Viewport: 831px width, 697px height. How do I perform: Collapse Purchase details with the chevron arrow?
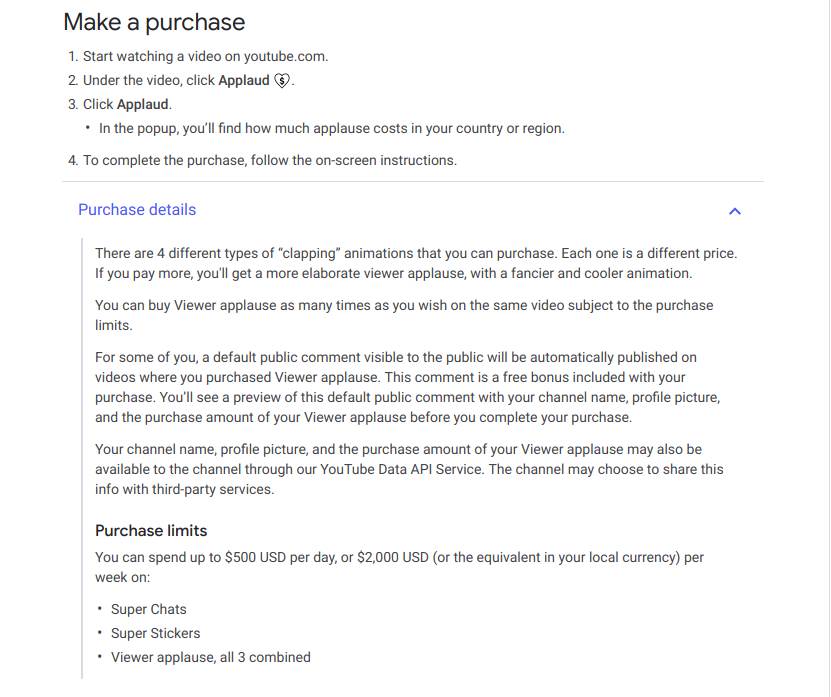pyautogui.click(x=735, y=211)
